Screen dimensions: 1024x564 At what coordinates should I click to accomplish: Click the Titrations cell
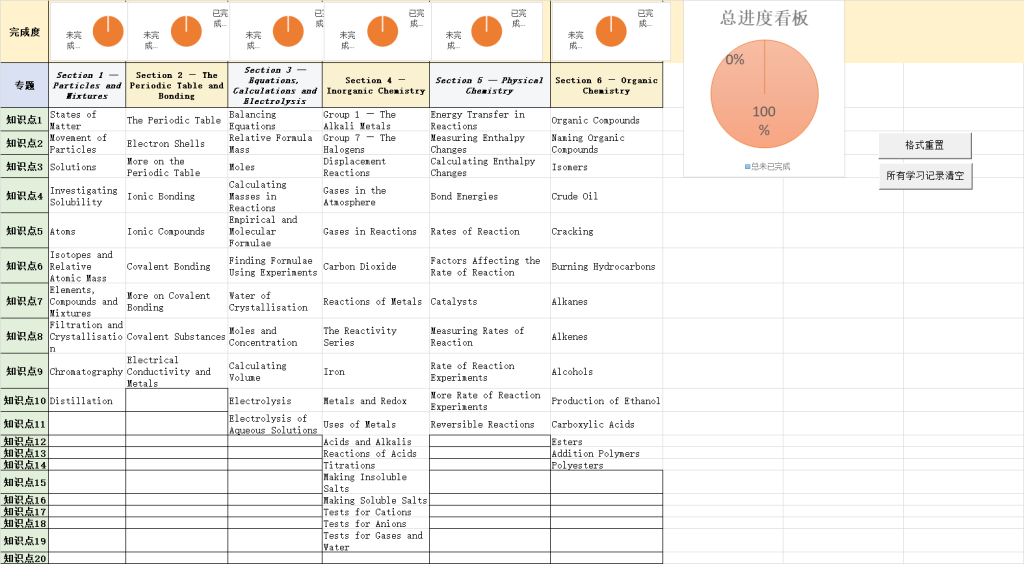pyautogui.click(x=376, y=465)
